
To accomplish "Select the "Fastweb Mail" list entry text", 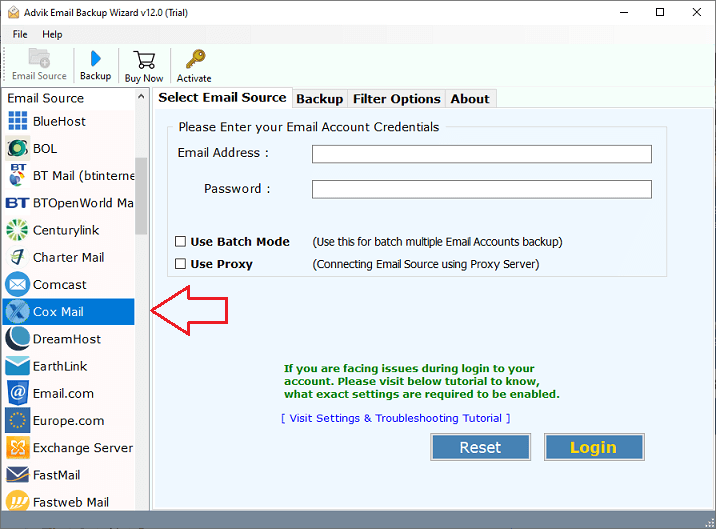I will click(x=71, y=502).
